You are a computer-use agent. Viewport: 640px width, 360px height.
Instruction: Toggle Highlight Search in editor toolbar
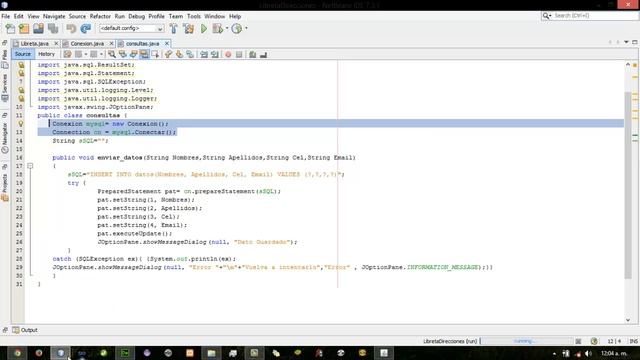click(144, 54)
